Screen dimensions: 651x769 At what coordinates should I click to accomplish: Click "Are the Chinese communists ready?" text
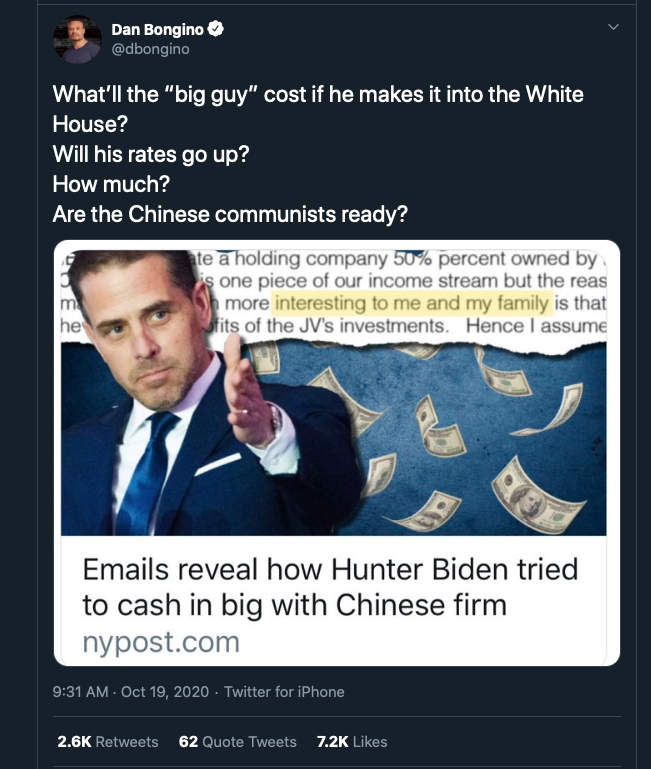(x=230, y=216)
